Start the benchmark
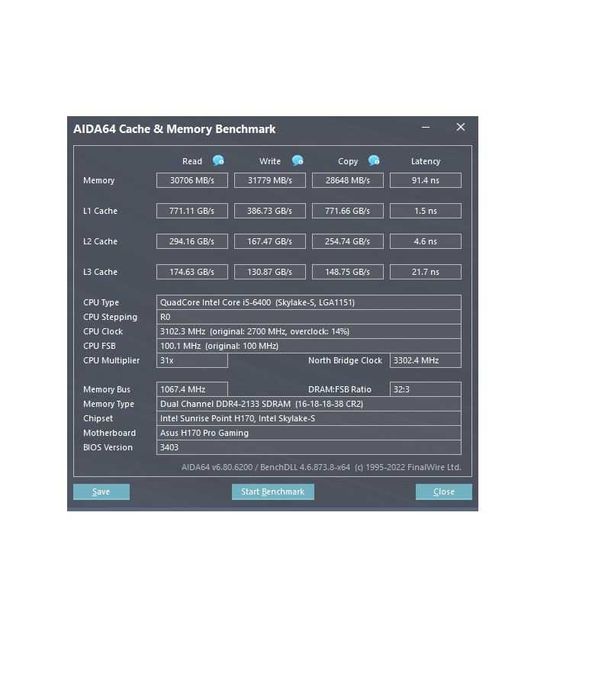This screenshot has height=700, width=592. click(x=273, y=492)
